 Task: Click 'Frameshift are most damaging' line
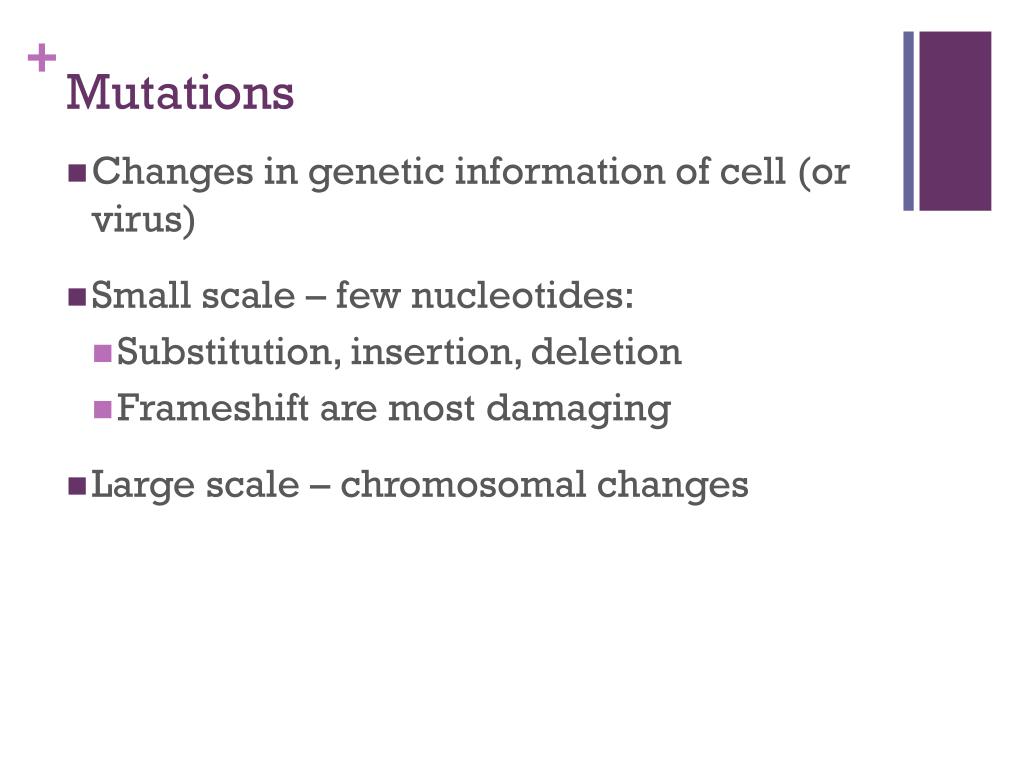tap(394, 409)
